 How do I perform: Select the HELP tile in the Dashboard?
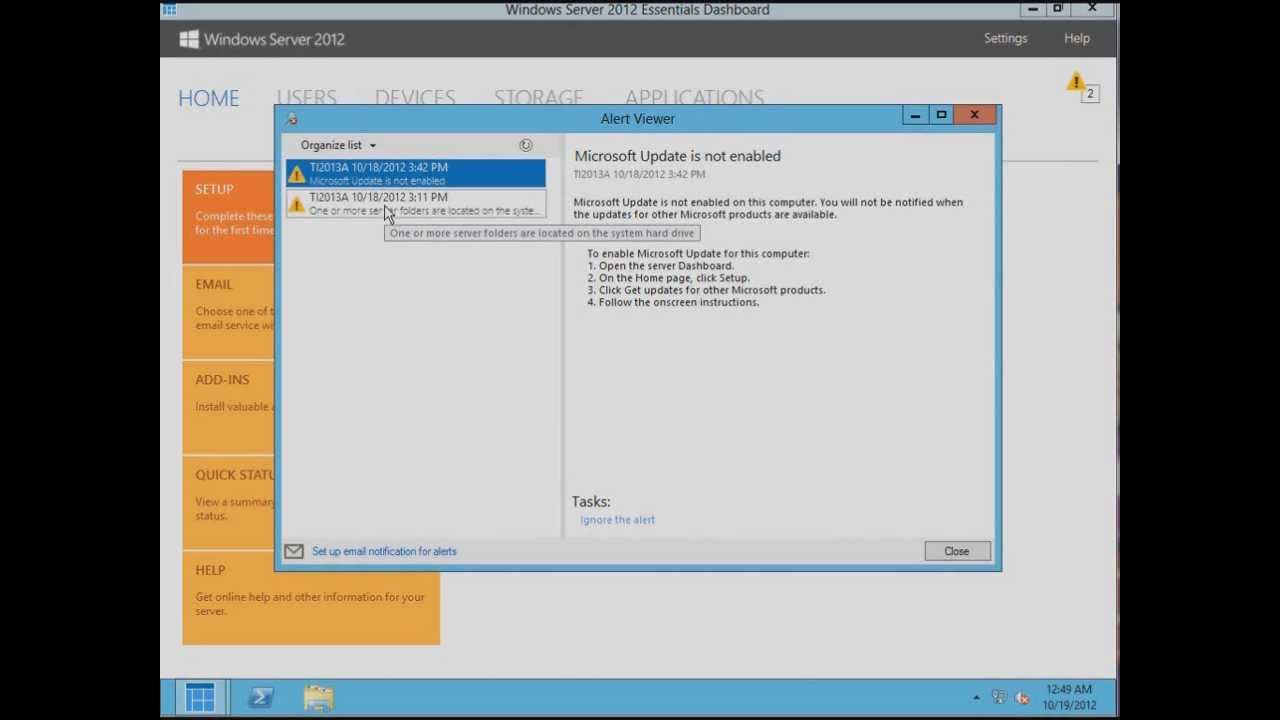click(x=311, y=598)
